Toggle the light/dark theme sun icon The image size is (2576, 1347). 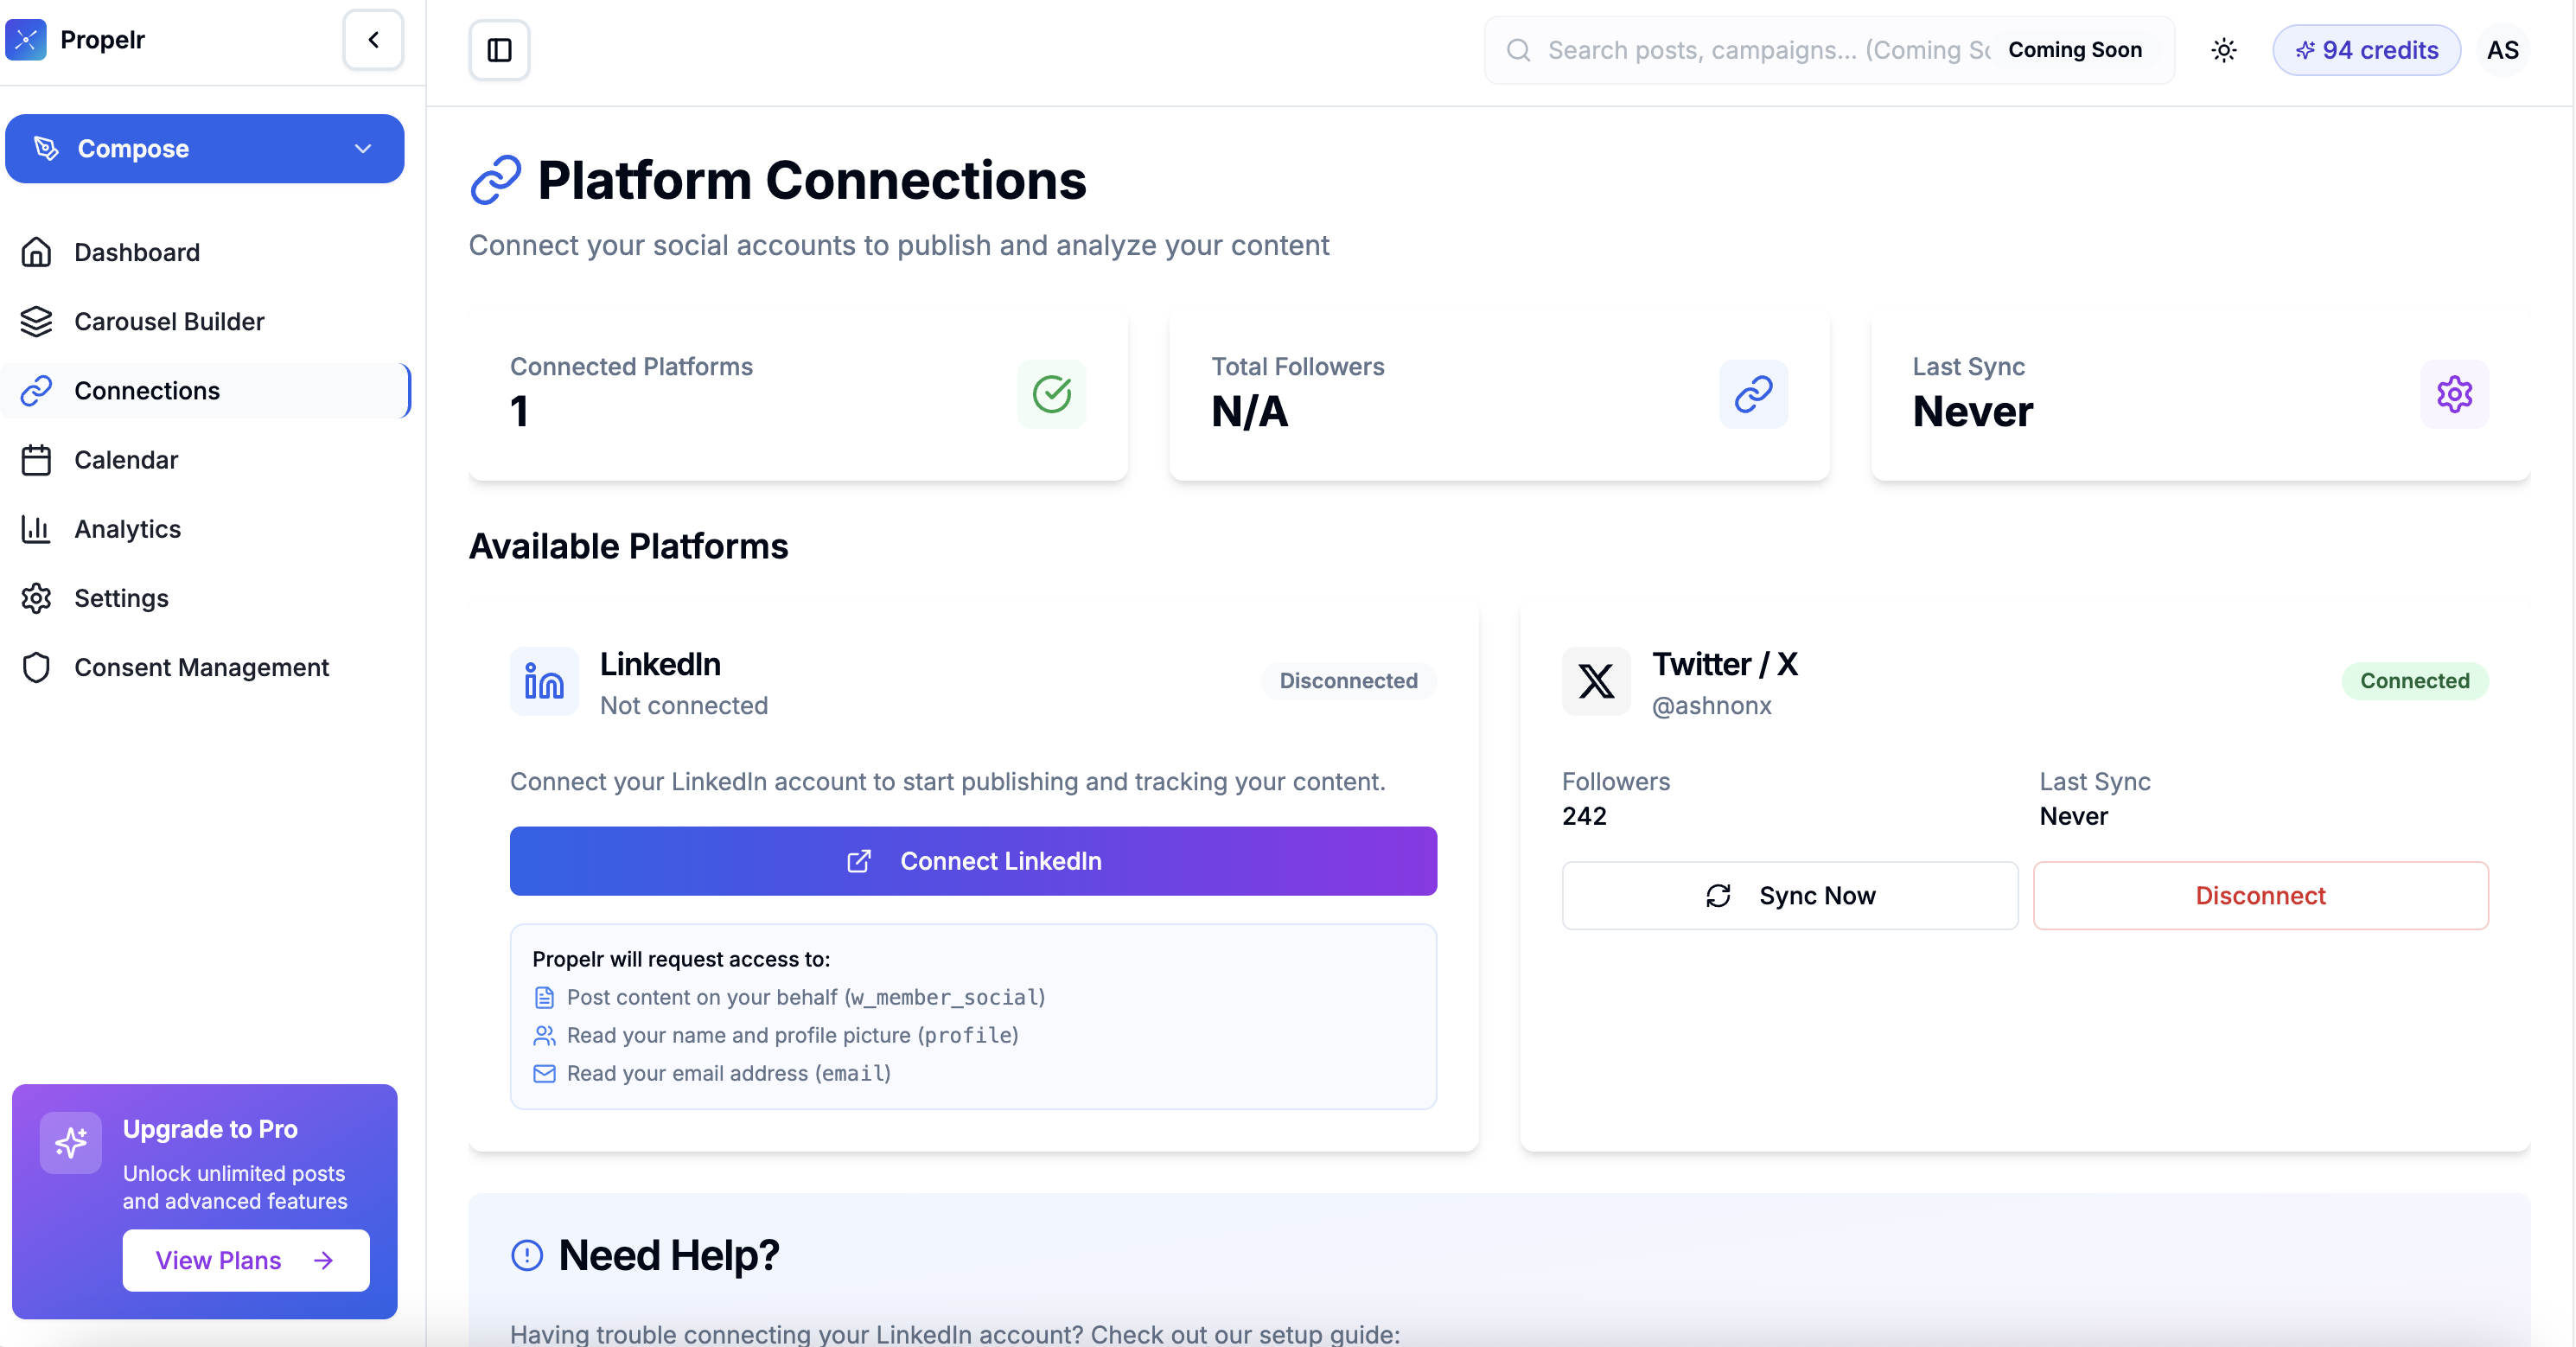[2223, 50]
